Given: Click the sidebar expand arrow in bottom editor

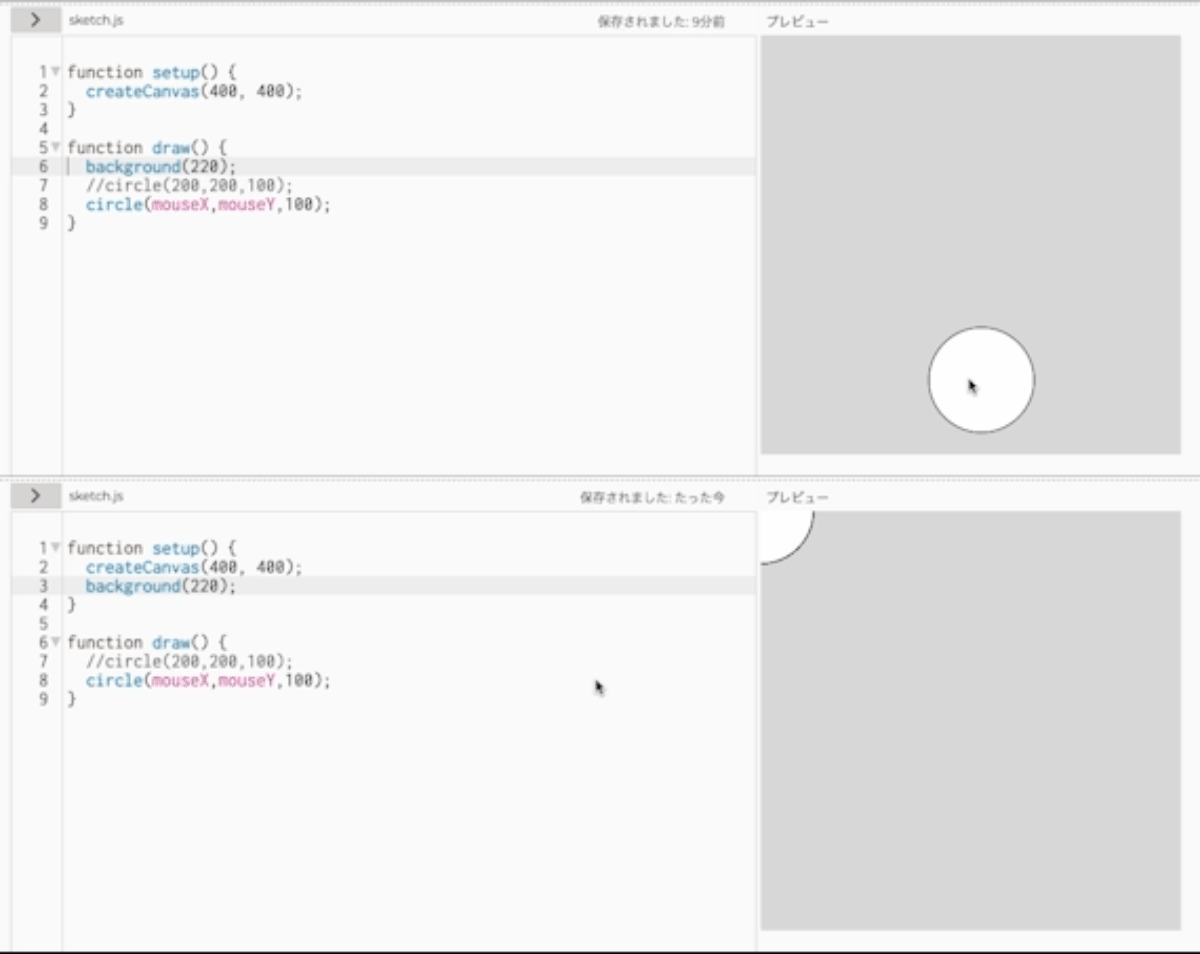Looking at the screenshot, I should coord(36,496).
